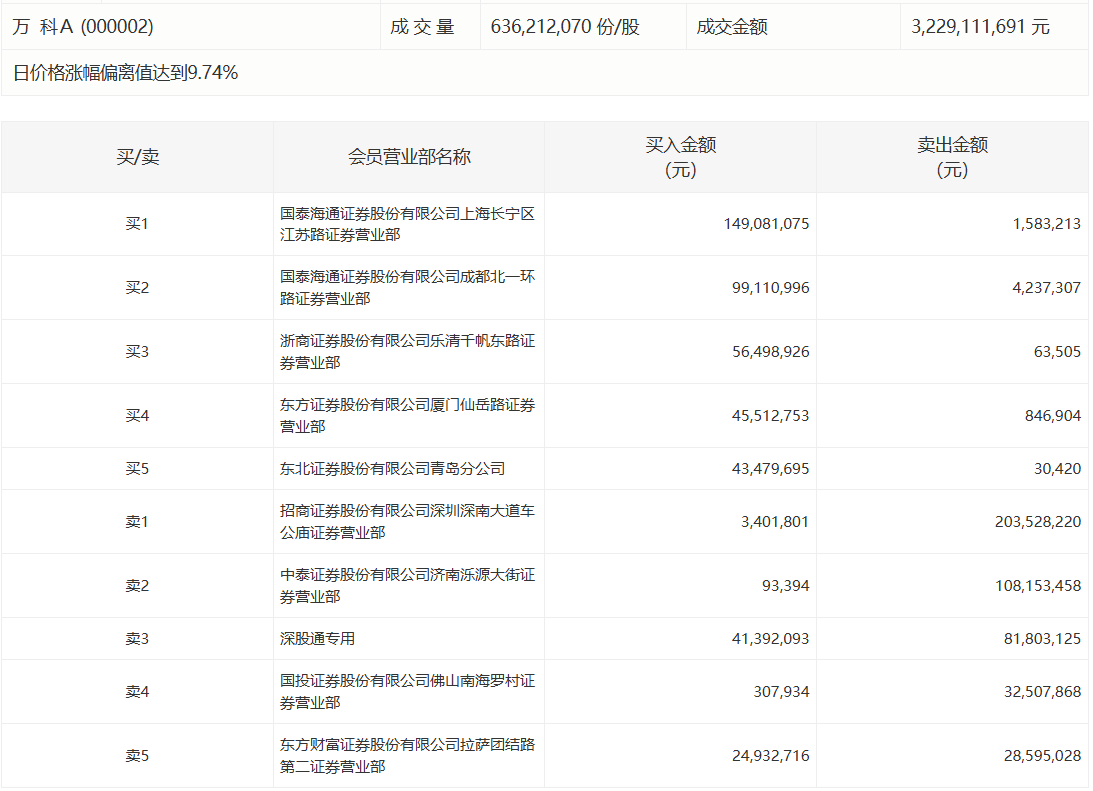The height and width of the screenshot is (791, 1093).
Task: Click the 买入金额 (元) column header
Action: tap(680, 157)
